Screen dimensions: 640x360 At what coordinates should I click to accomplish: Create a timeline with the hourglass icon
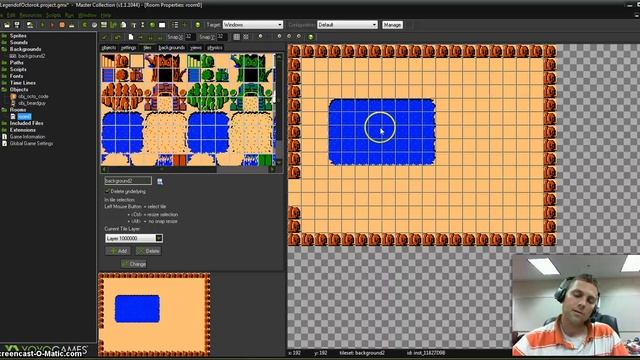pos(142,25)
